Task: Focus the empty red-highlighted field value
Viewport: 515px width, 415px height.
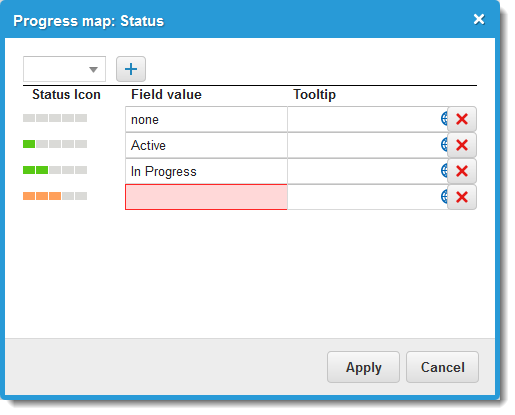Action: [206, 197]
